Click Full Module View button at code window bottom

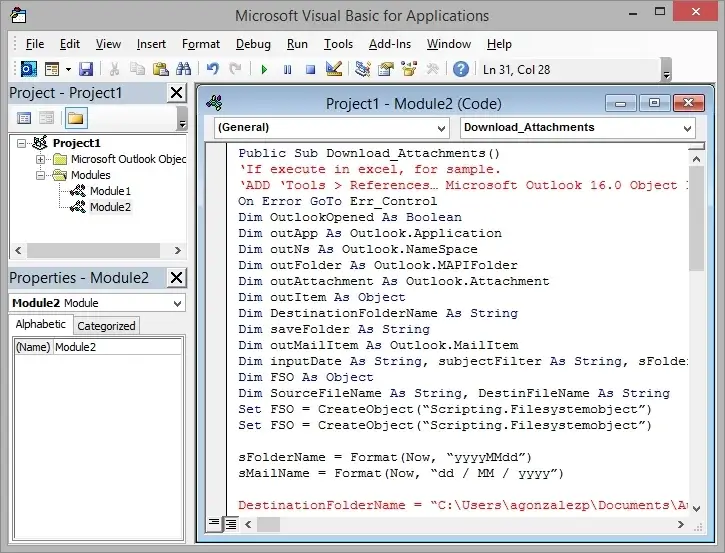[x=231, y=524]
